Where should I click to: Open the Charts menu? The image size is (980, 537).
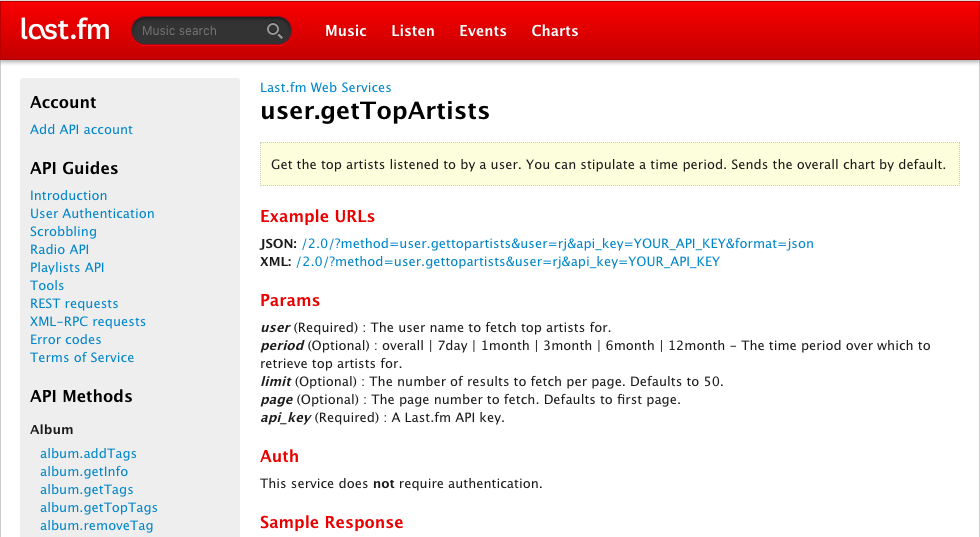(554, 31)
